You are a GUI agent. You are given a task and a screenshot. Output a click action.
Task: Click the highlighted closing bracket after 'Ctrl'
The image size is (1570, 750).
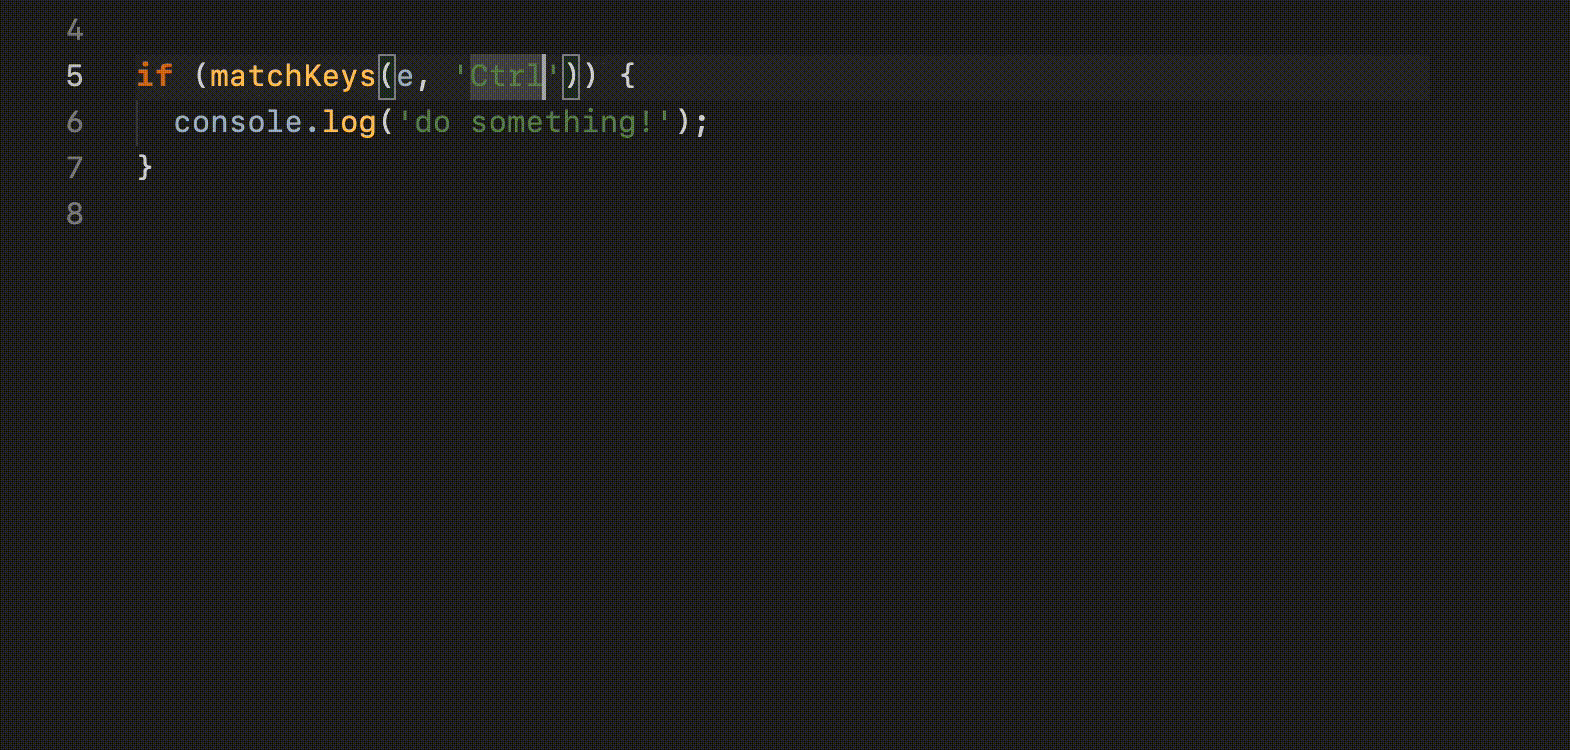pyautogui.click(x=571, y=76)
